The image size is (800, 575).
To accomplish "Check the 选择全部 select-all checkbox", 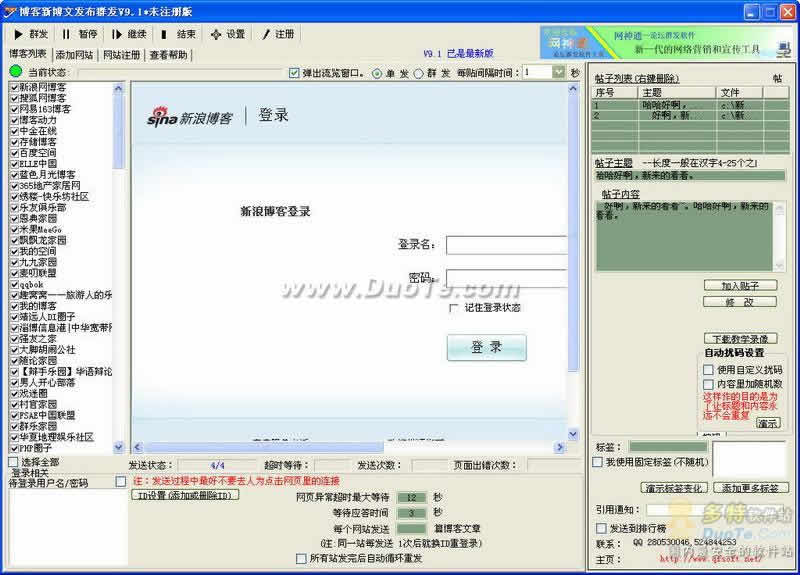I will coord(14,462).
